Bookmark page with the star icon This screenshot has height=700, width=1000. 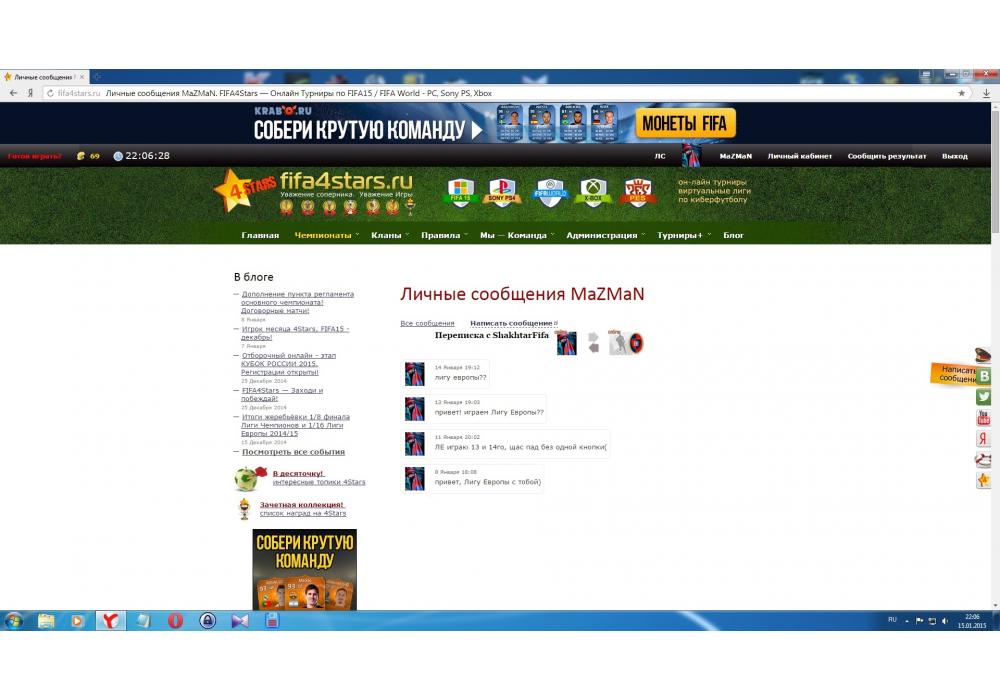coord(961,93)
